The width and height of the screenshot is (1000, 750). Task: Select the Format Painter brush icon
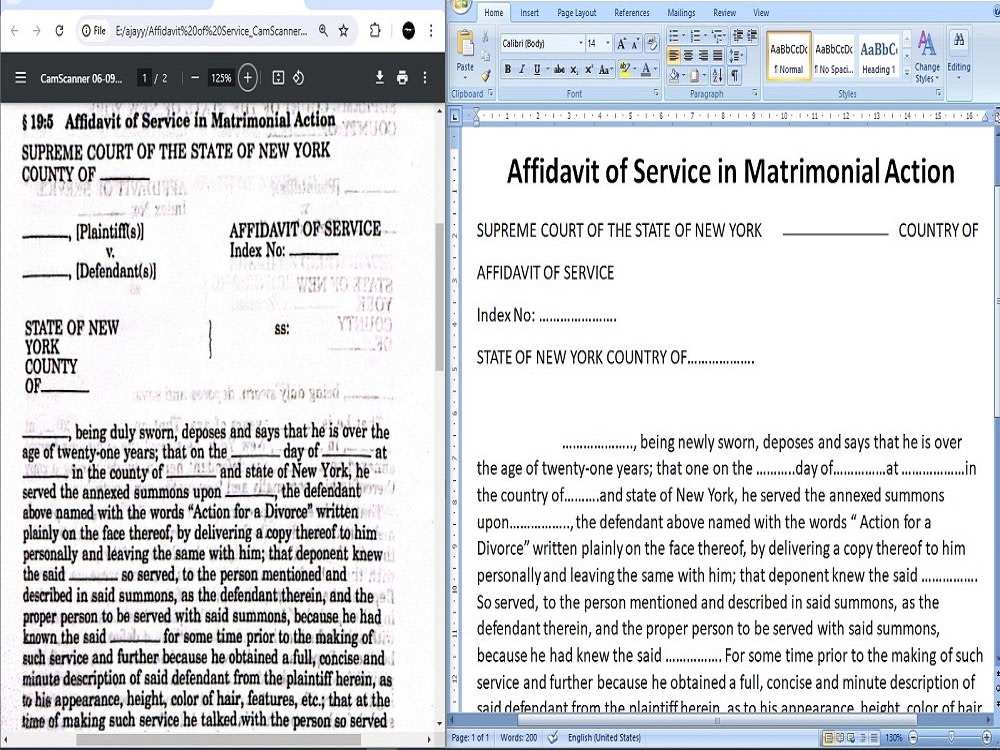(485, 75)
